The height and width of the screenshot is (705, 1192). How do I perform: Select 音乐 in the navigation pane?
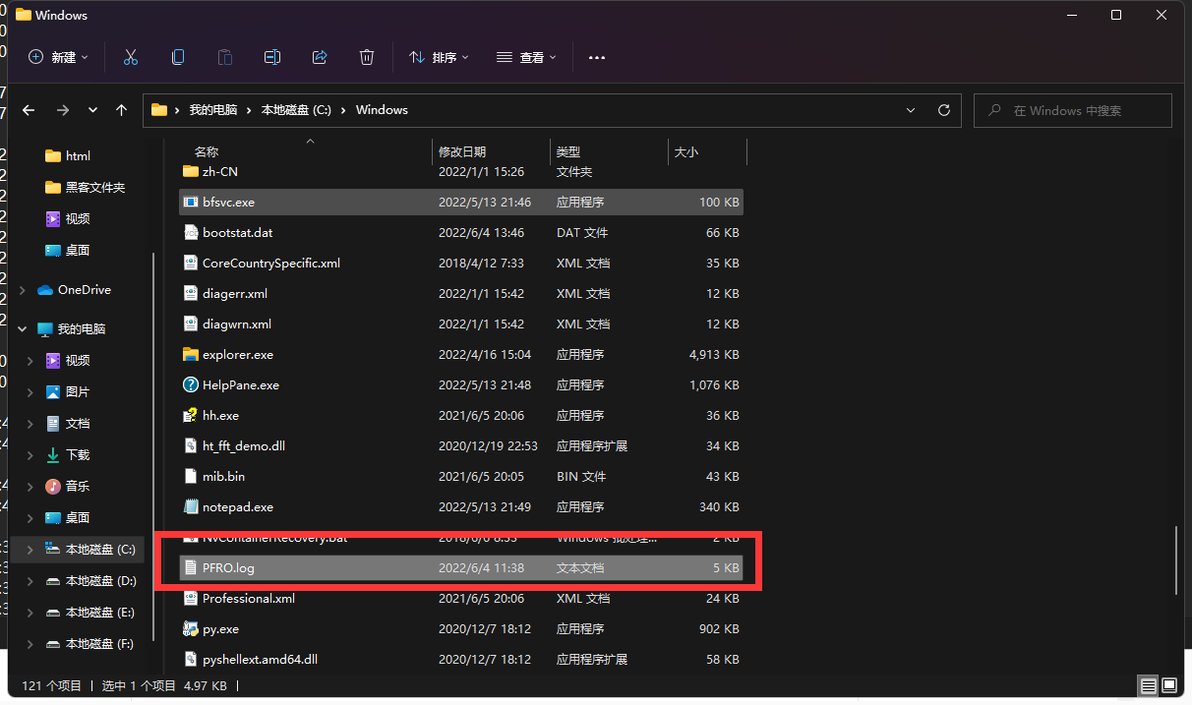tap(68, 486)
